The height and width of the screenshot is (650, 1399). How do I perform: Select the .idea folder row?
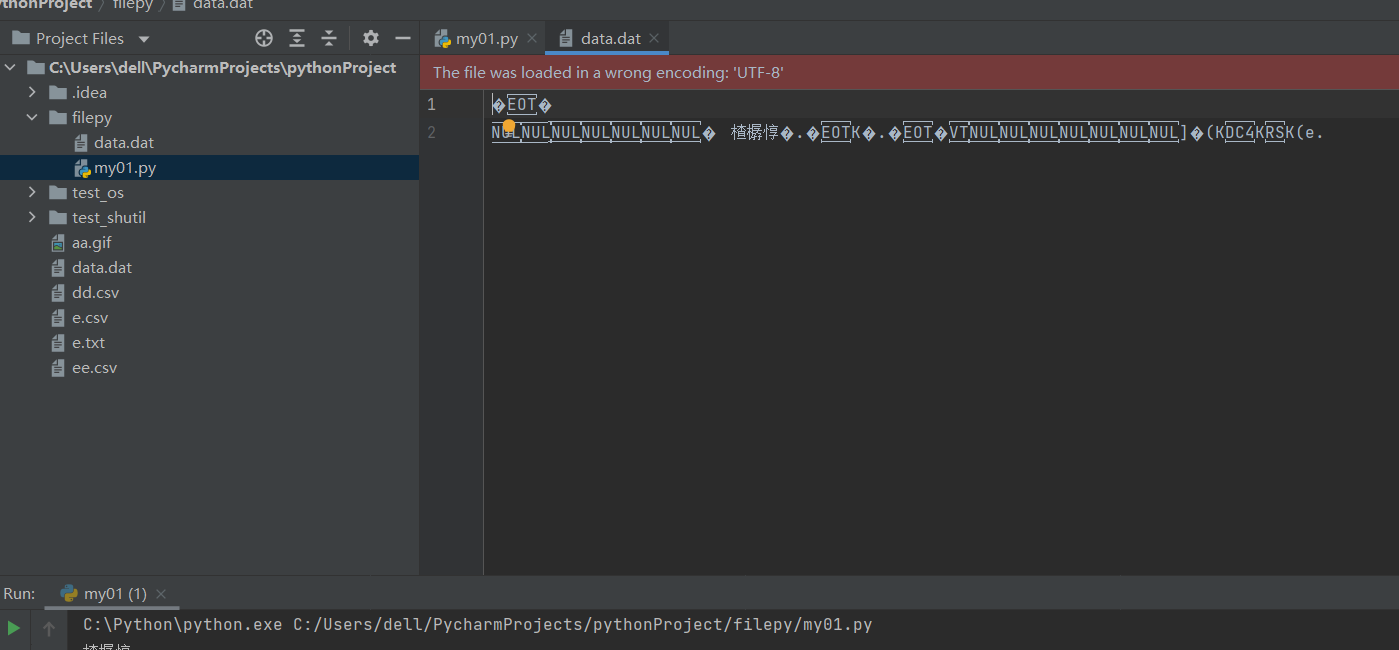pyautogui.click(x=209, y=93)
